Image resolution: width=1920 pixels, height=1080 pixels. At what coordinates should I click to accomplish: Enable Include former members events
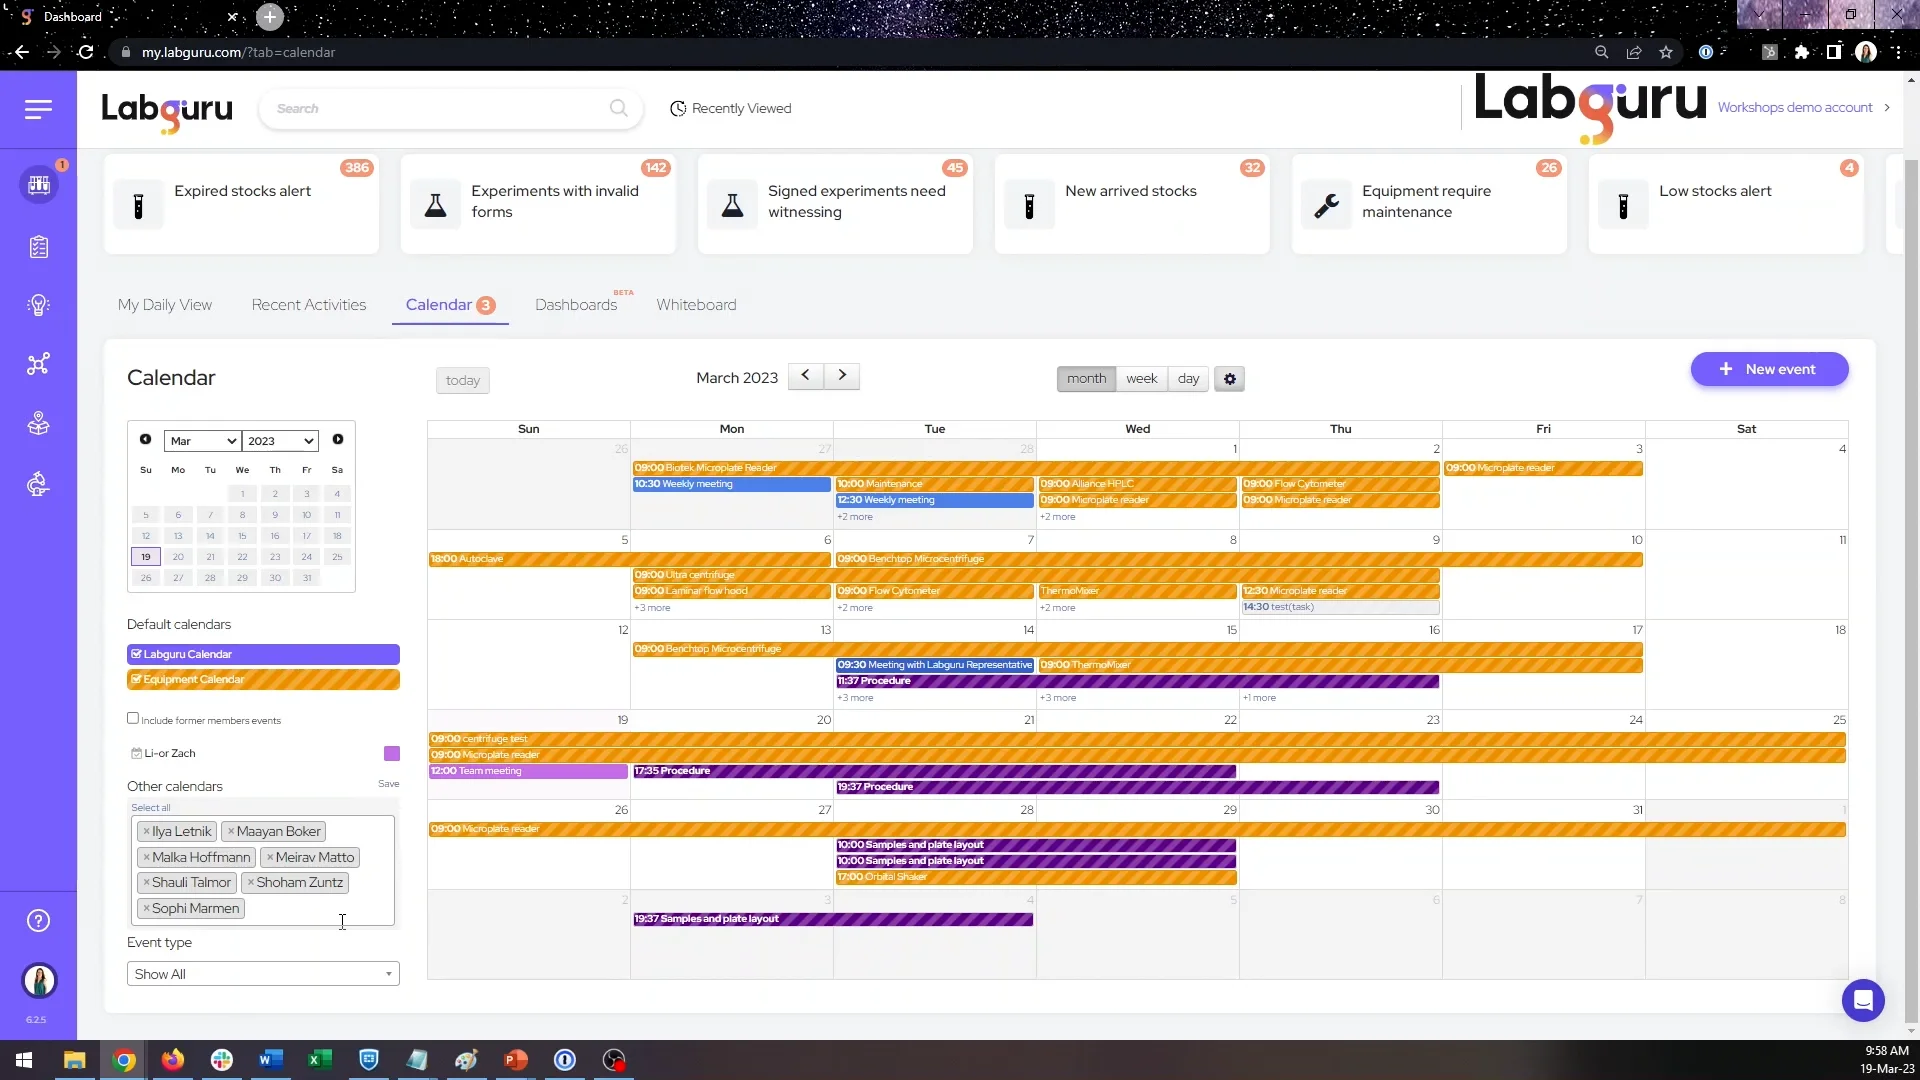[x=132, y=717]
